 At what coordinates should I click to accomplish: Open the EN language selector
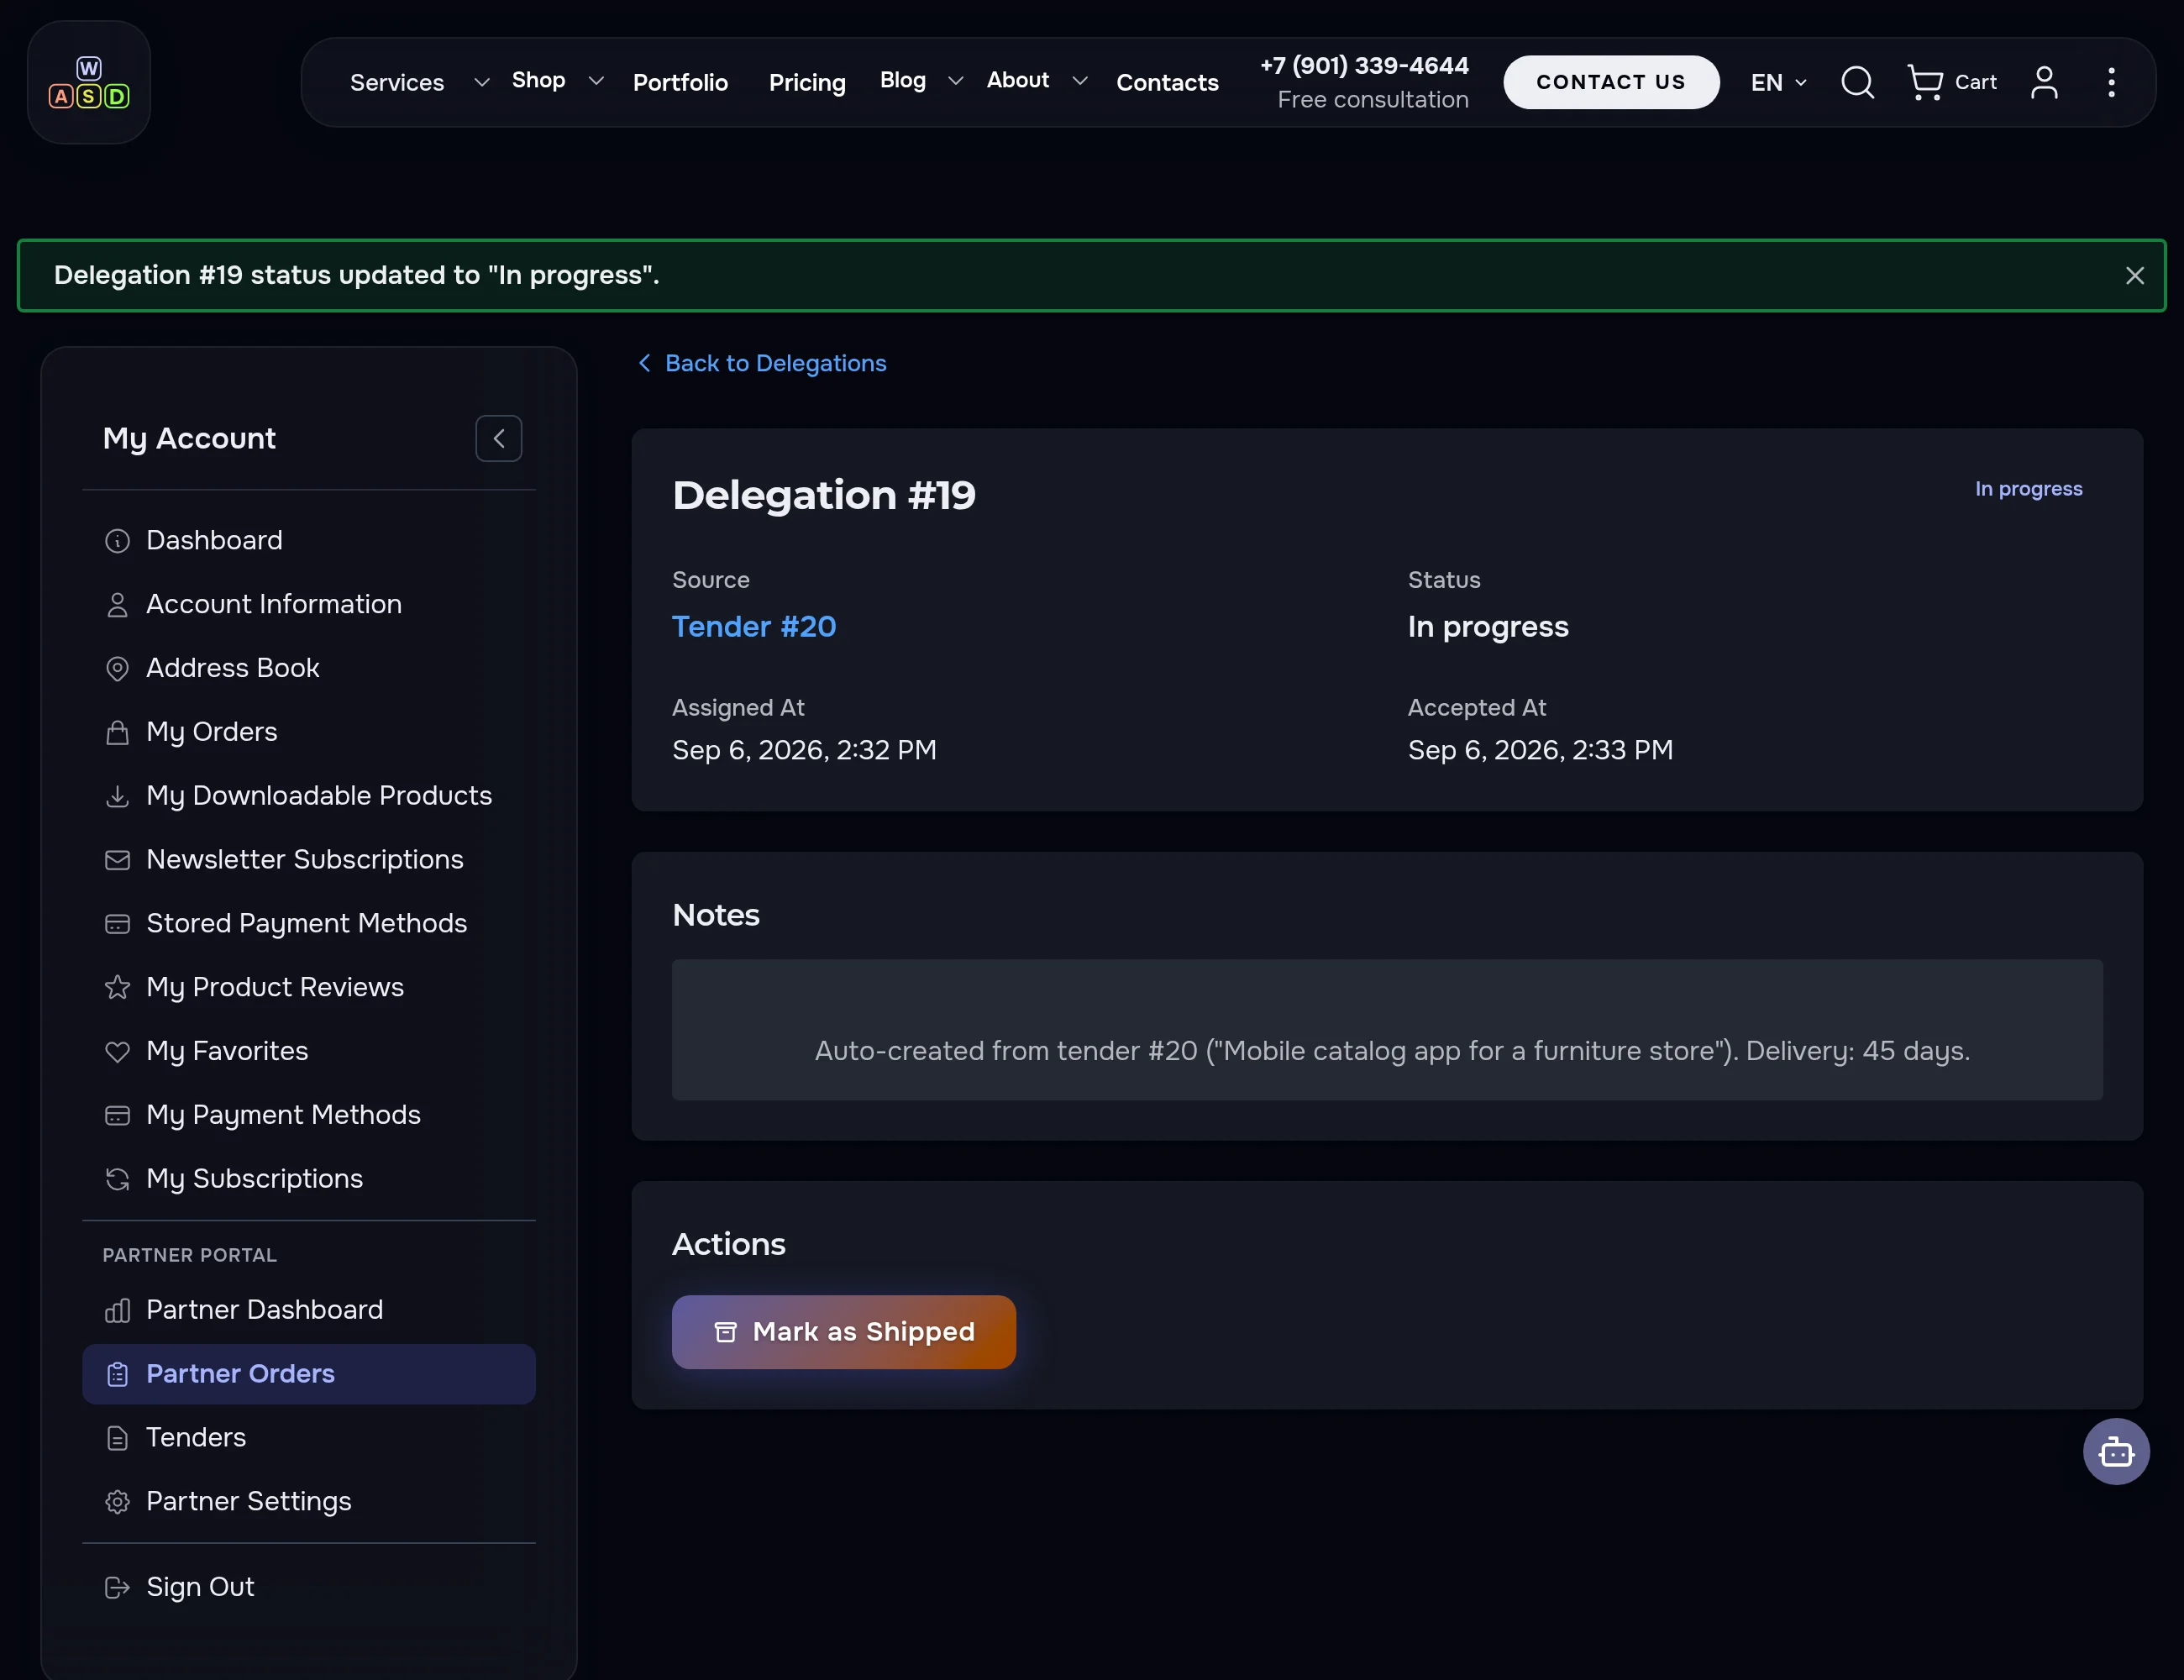coord(1778,82)
